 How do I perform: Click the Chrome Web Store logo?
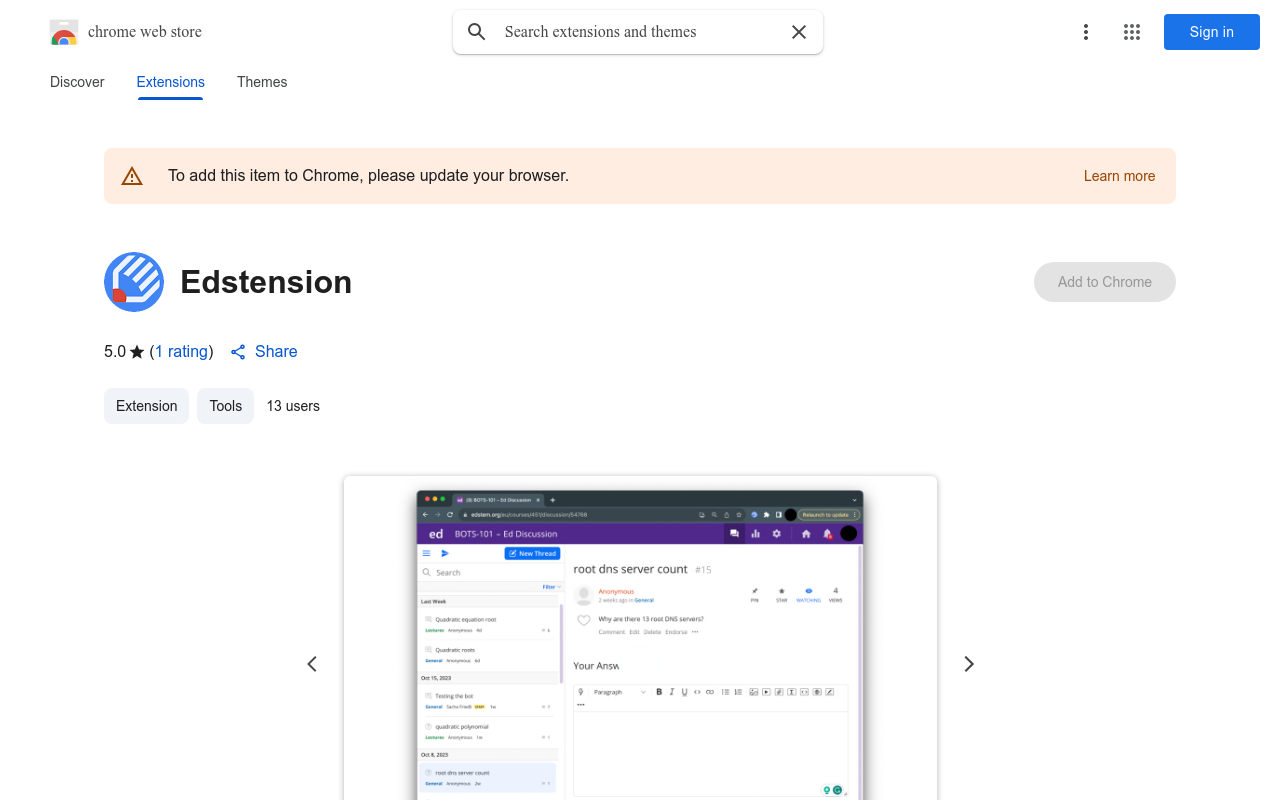coord(64,32)
